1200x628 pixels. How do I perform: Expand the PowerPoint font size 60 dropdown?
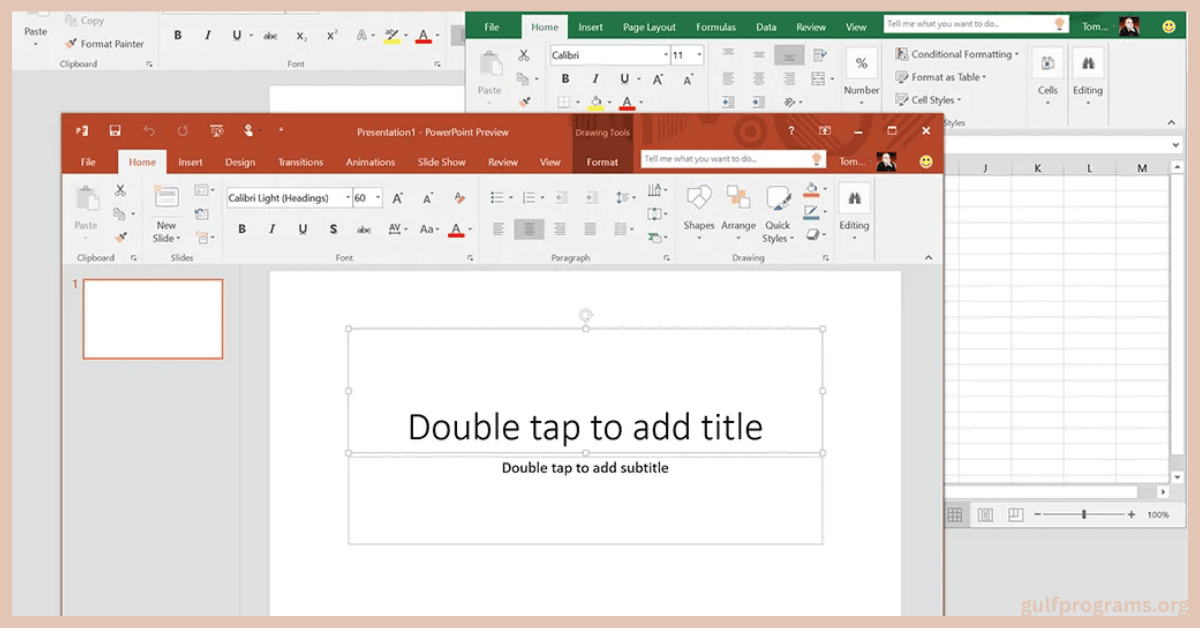click(x=378, y=198)
